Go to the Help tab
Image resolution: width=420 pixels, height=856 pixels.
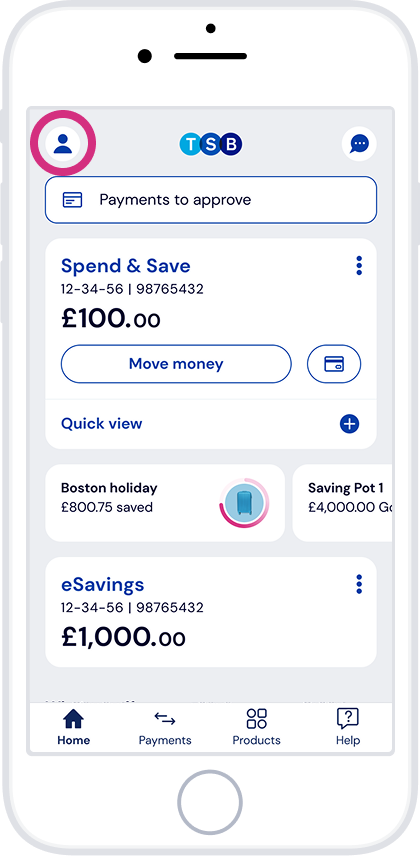[x=348, y=728]
